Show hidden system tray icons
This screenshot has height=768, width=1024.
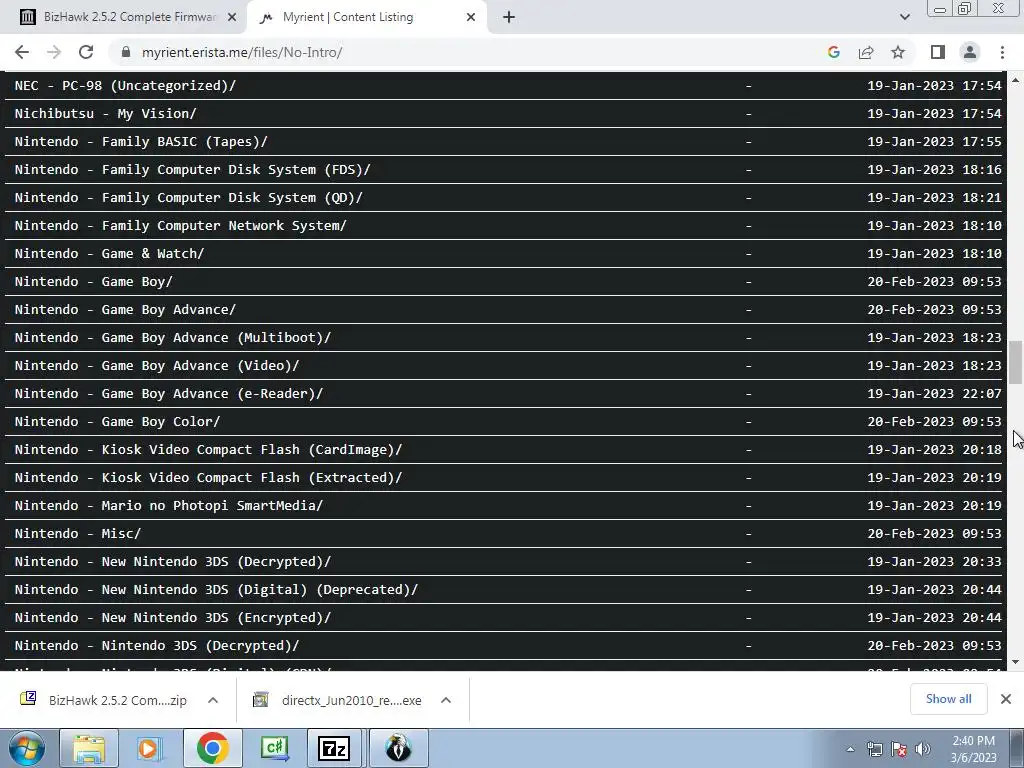(x=850, y=749)
